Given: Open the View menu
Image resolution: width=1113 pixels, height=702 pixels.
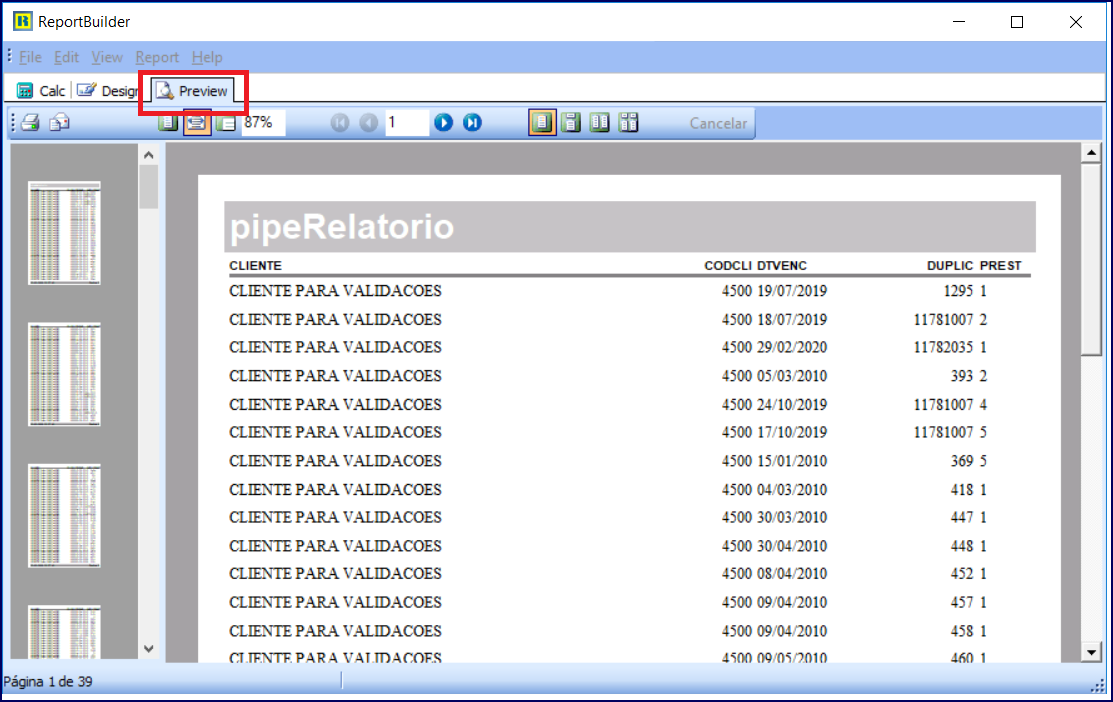Looking at the screenshot, I should (107, 57).
